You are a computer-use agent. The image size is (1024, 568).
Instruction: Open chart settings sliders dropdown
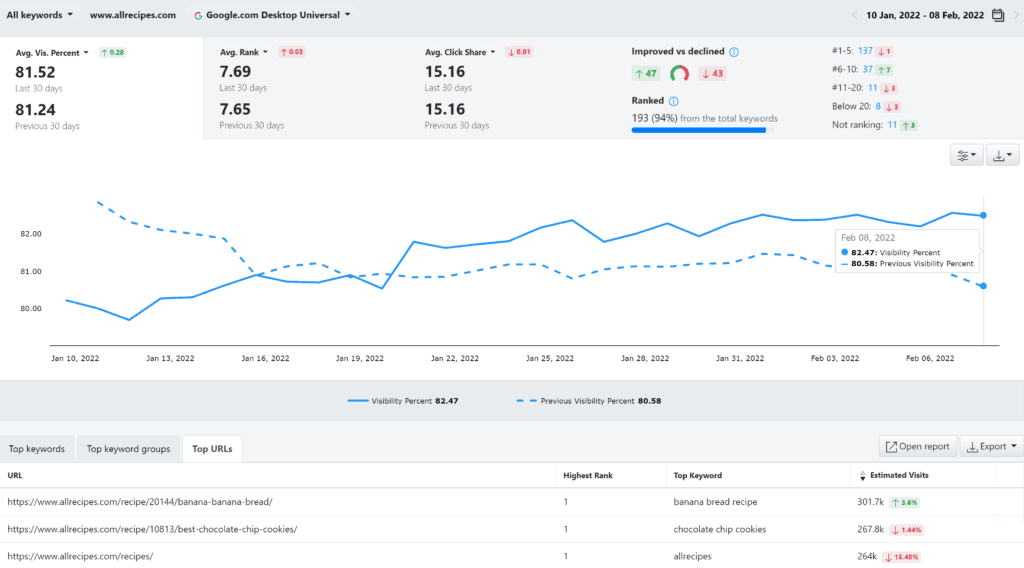click(966, 155)
